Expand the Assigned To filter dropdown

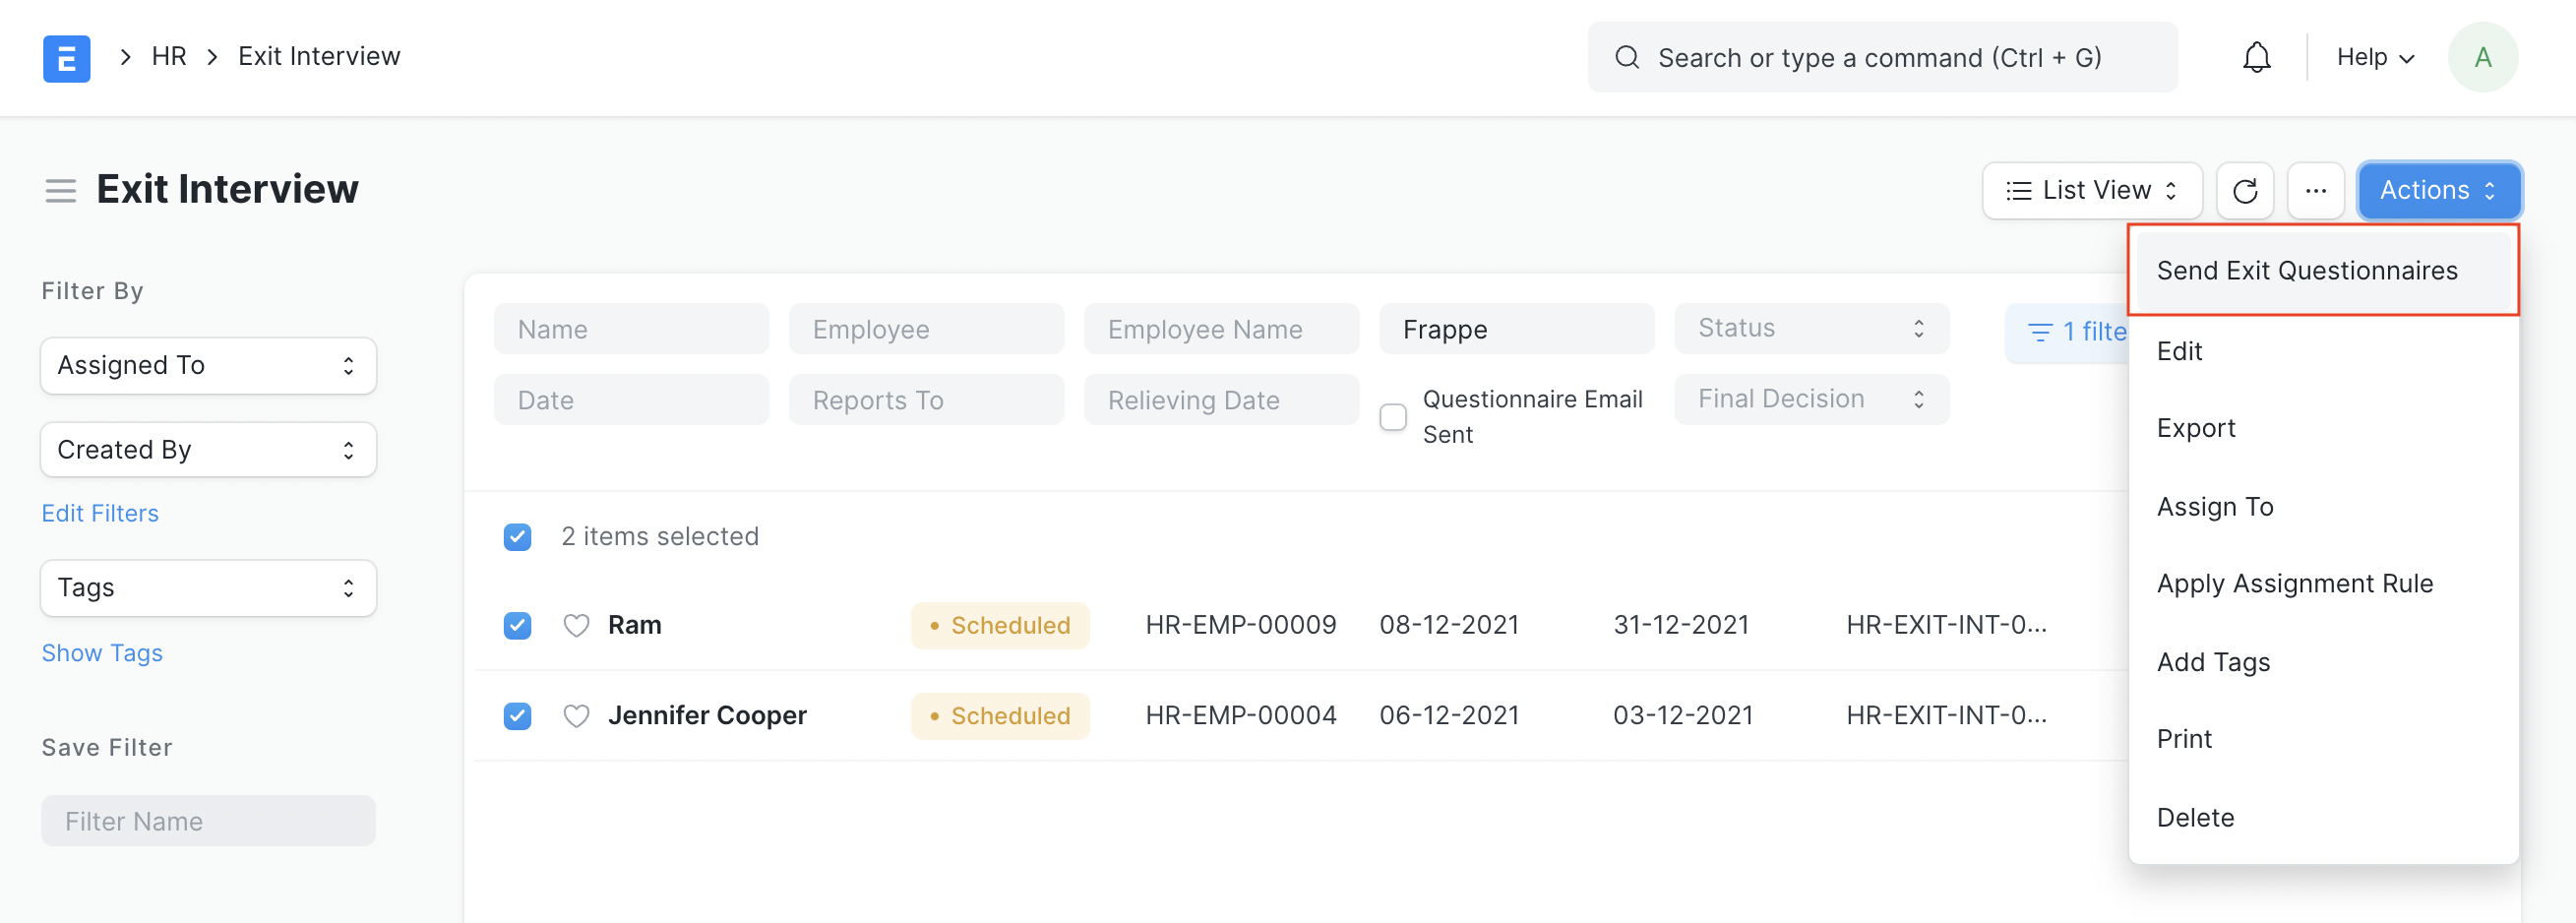tap(208, 366)
